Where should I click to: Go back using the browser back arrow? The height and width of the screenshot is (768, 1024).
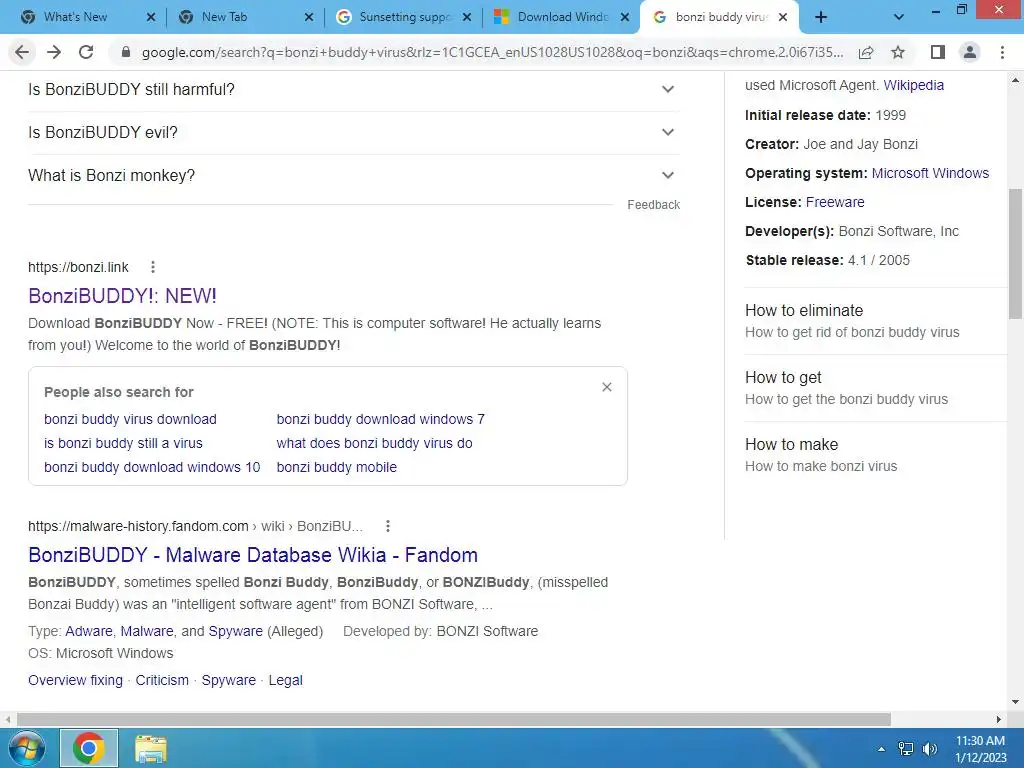point(22,52)
